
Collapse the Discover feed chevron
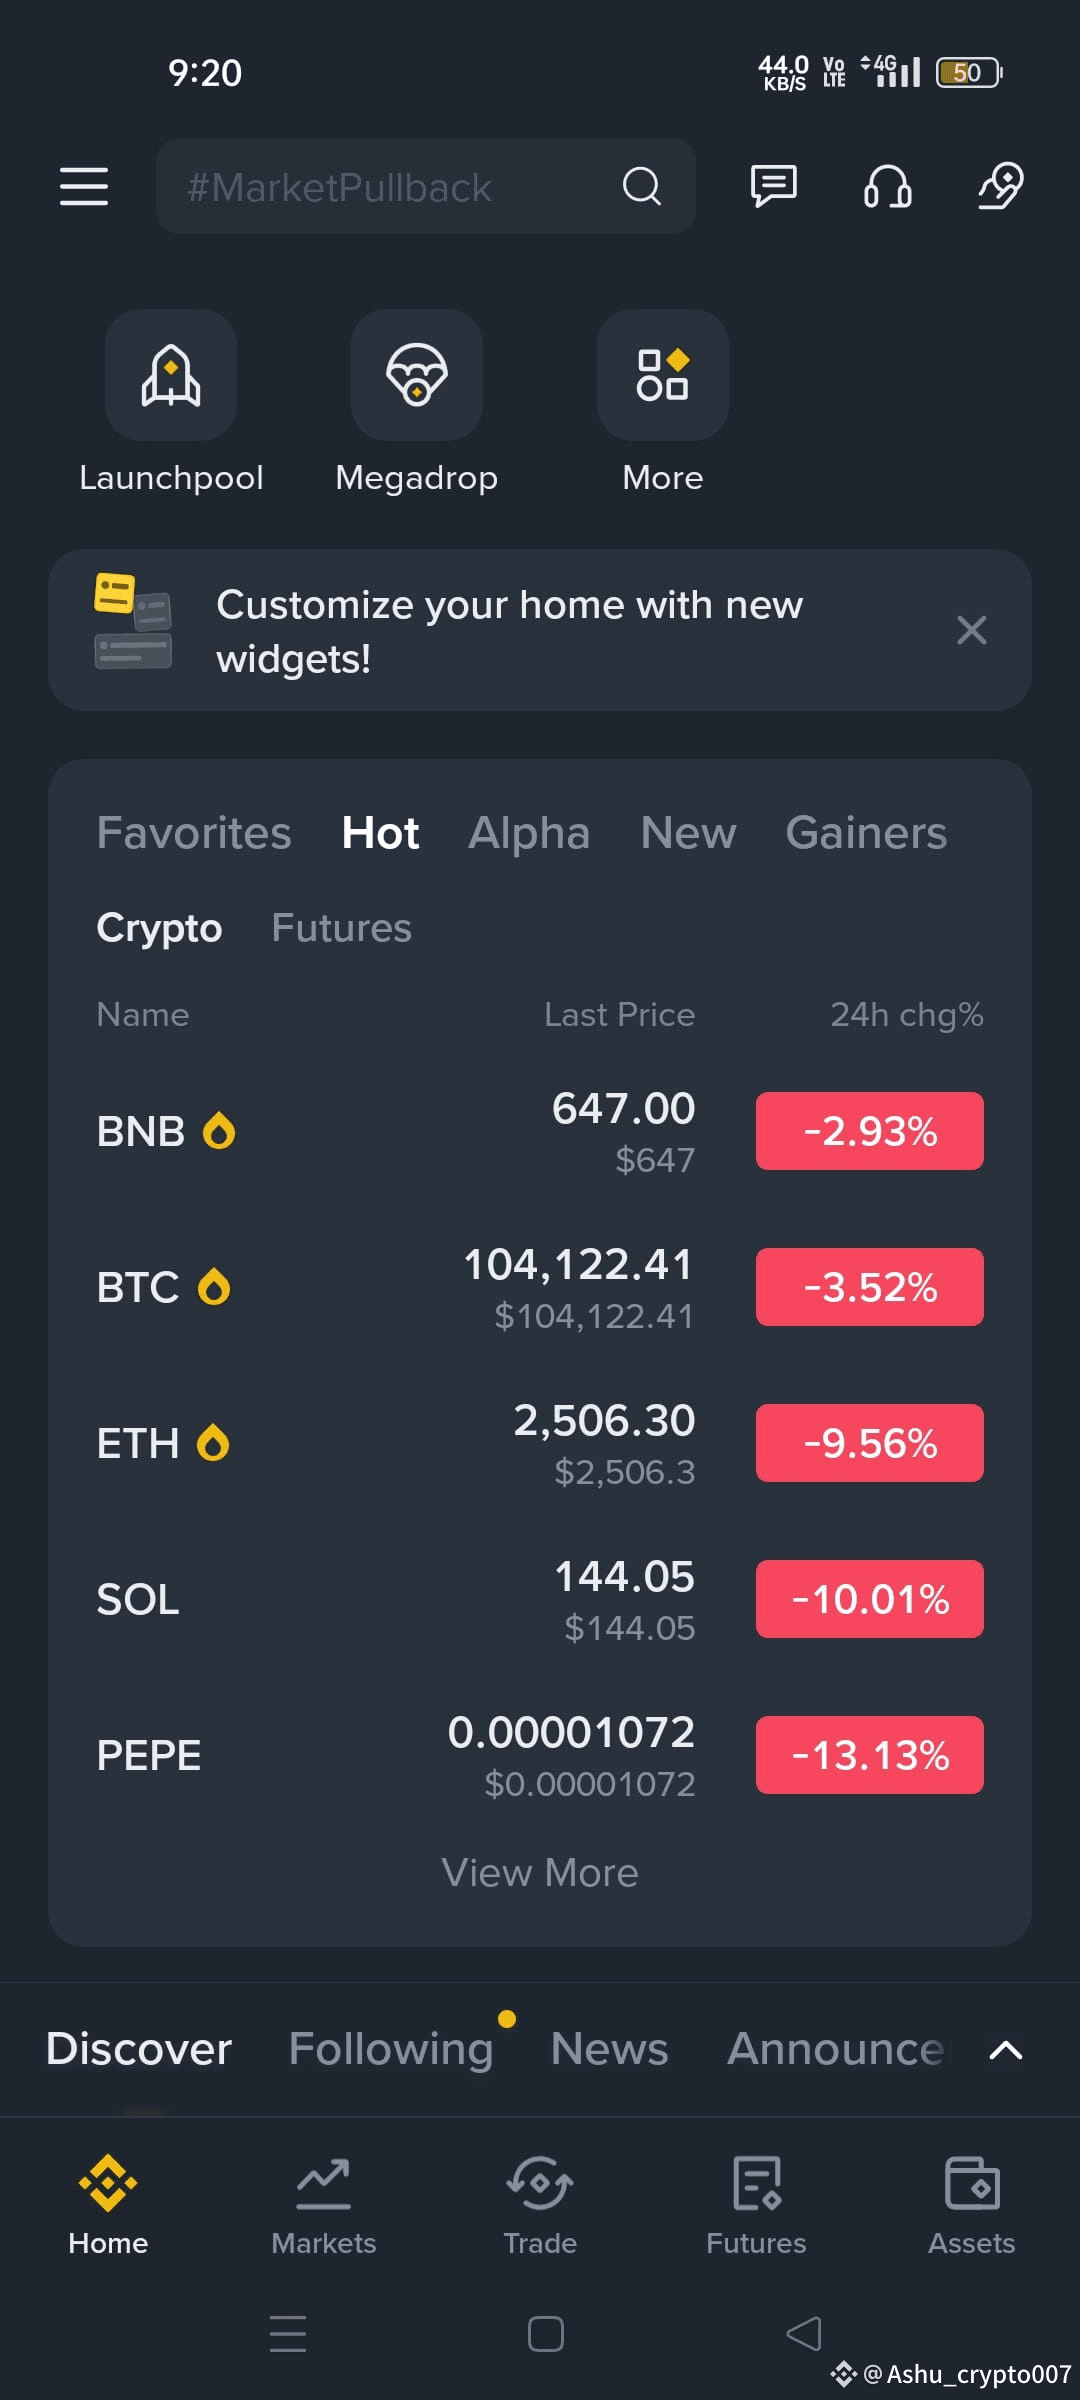[x=1006, y=2050]
